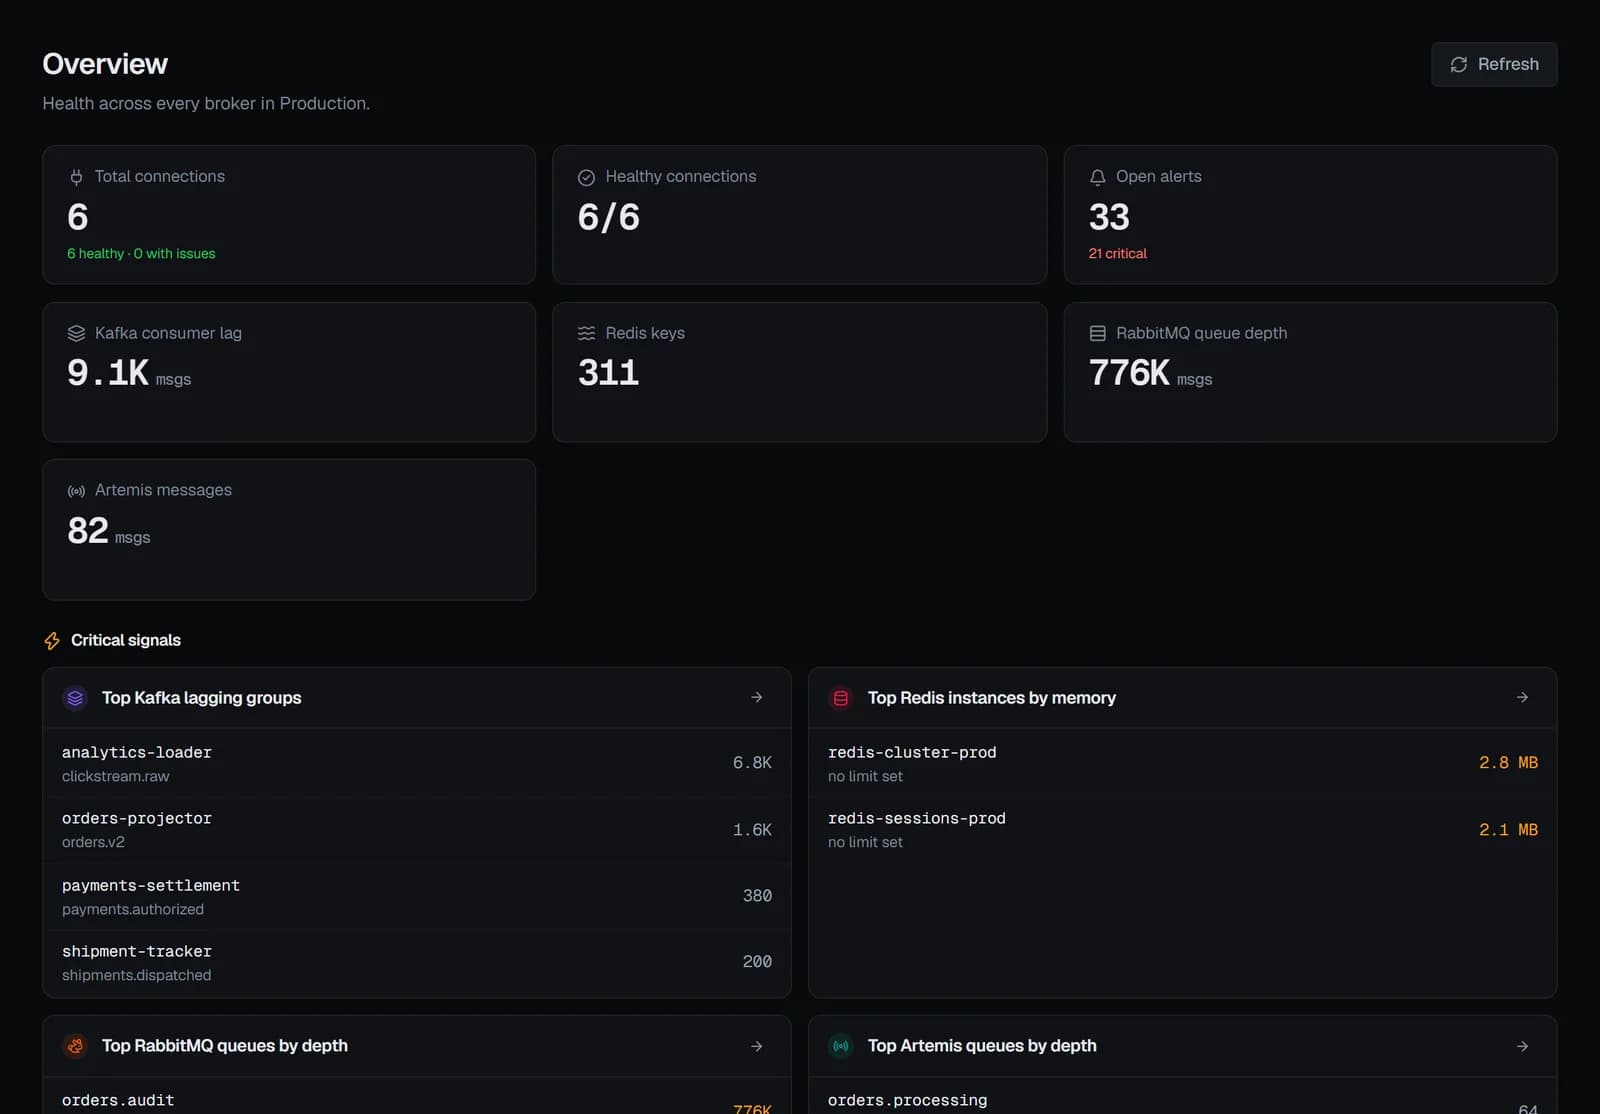Click the bell icon beside Open alerts

[1097, 177]
